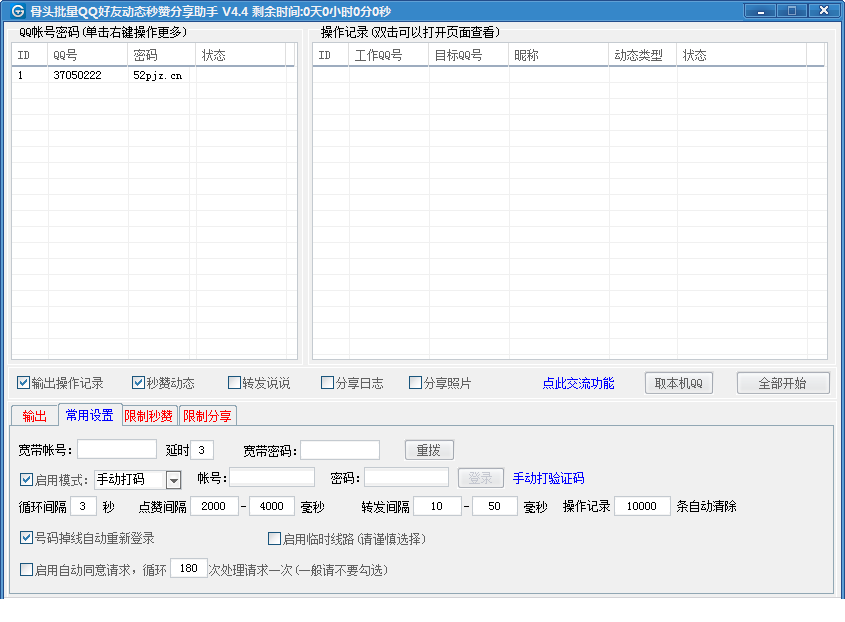Image resolution: width=845 pixels, height=622 pixels.
Task: Click the 操作记录 limit field 10000
Action: [642, 506]
